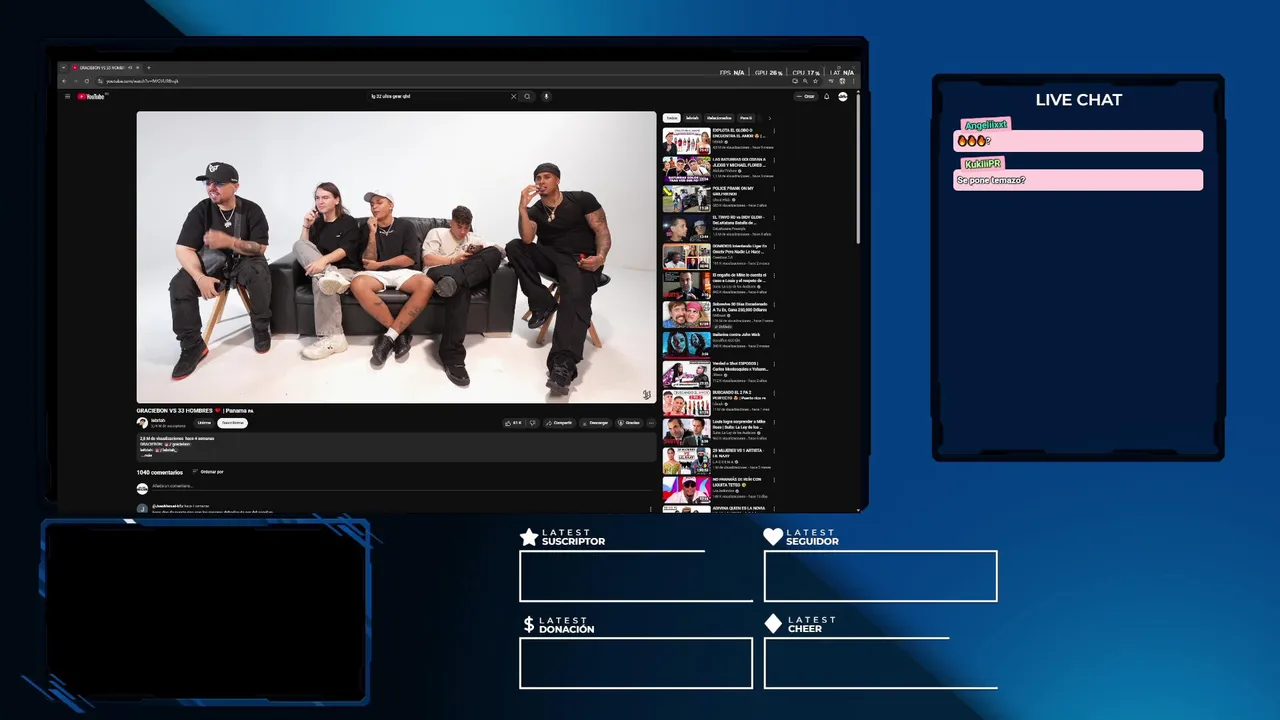The width and height of the screenshot is (1280, 720).
Task: Select the Todos filter chip
Action: [x=672, y=118]
